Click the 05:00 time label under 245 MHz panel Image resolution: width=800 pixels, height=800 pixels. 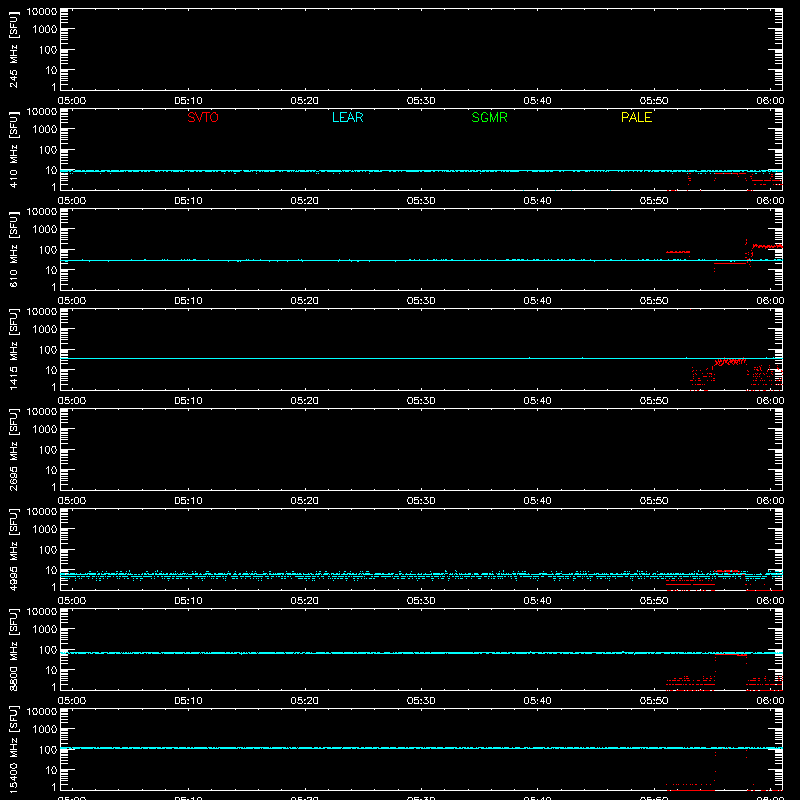(72, 101)
